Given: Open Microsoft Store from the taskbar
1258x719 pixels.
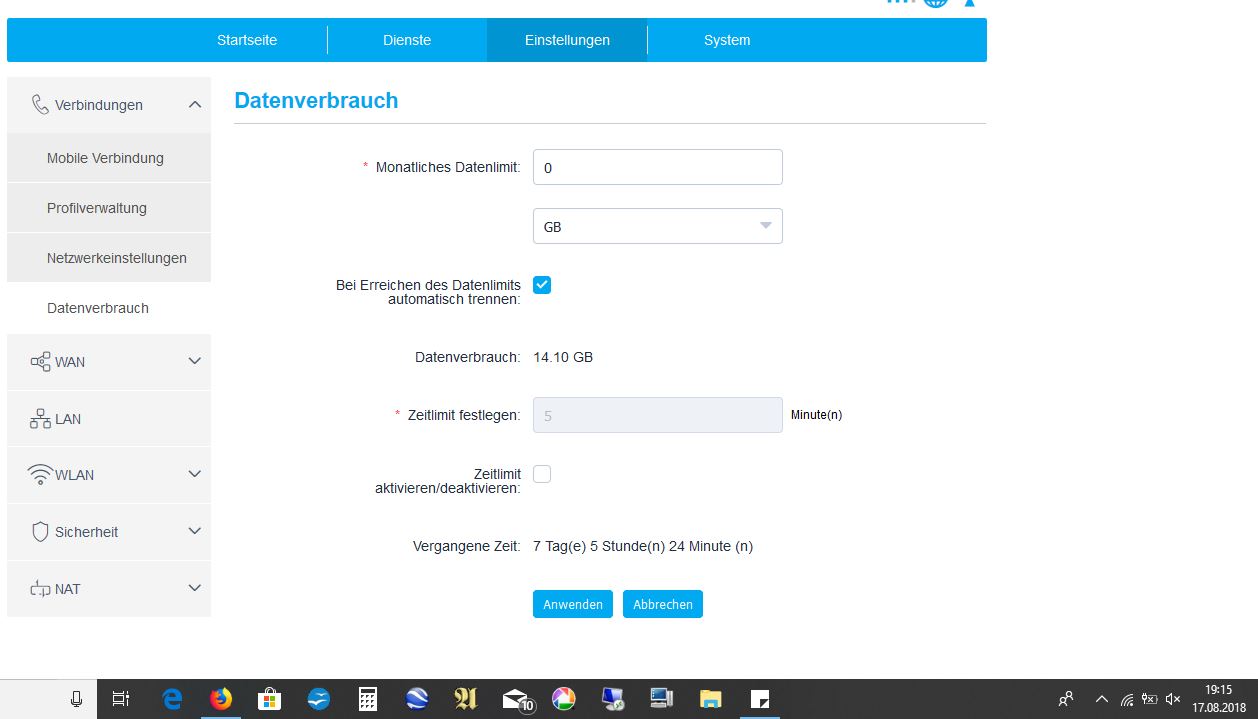Looking at the screenshot, I should pyautogui.click(x=269, y=699).
